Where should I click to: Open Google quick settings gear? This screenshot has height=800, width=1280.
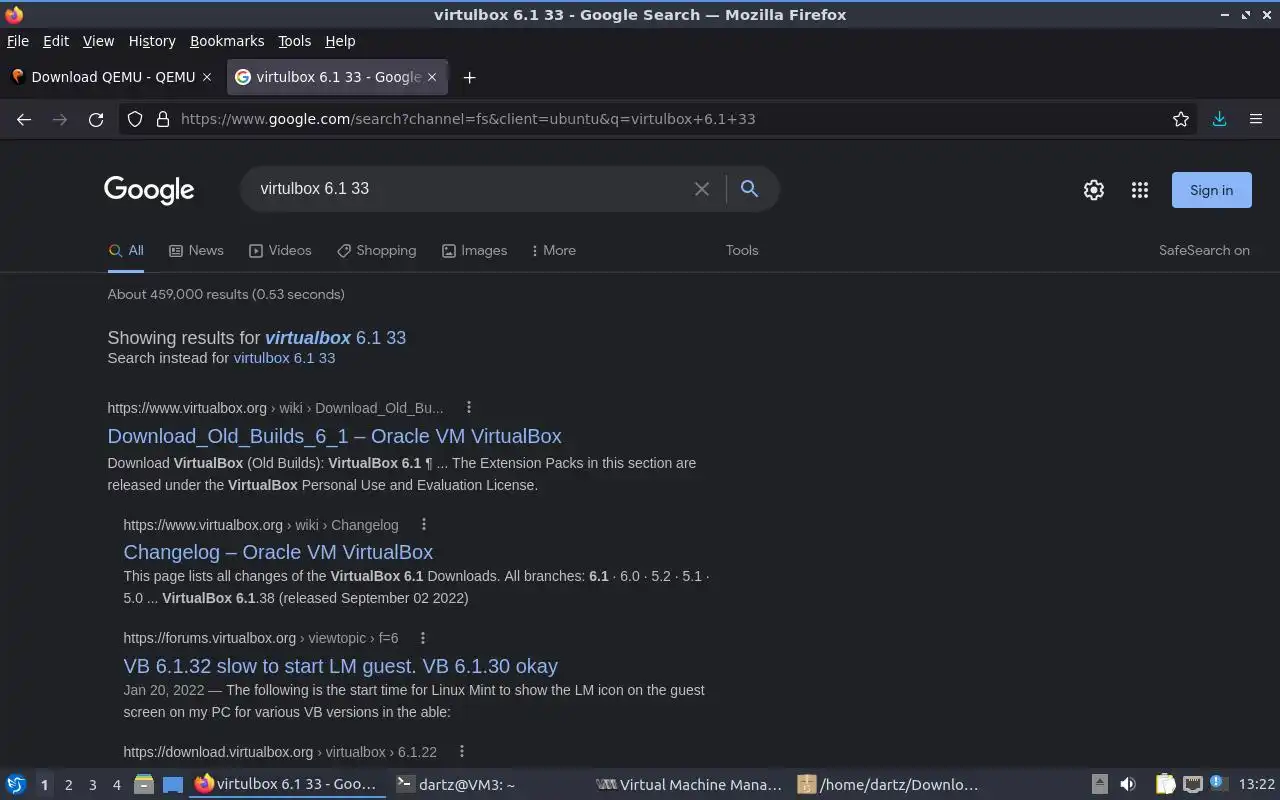coord(1094,190)
